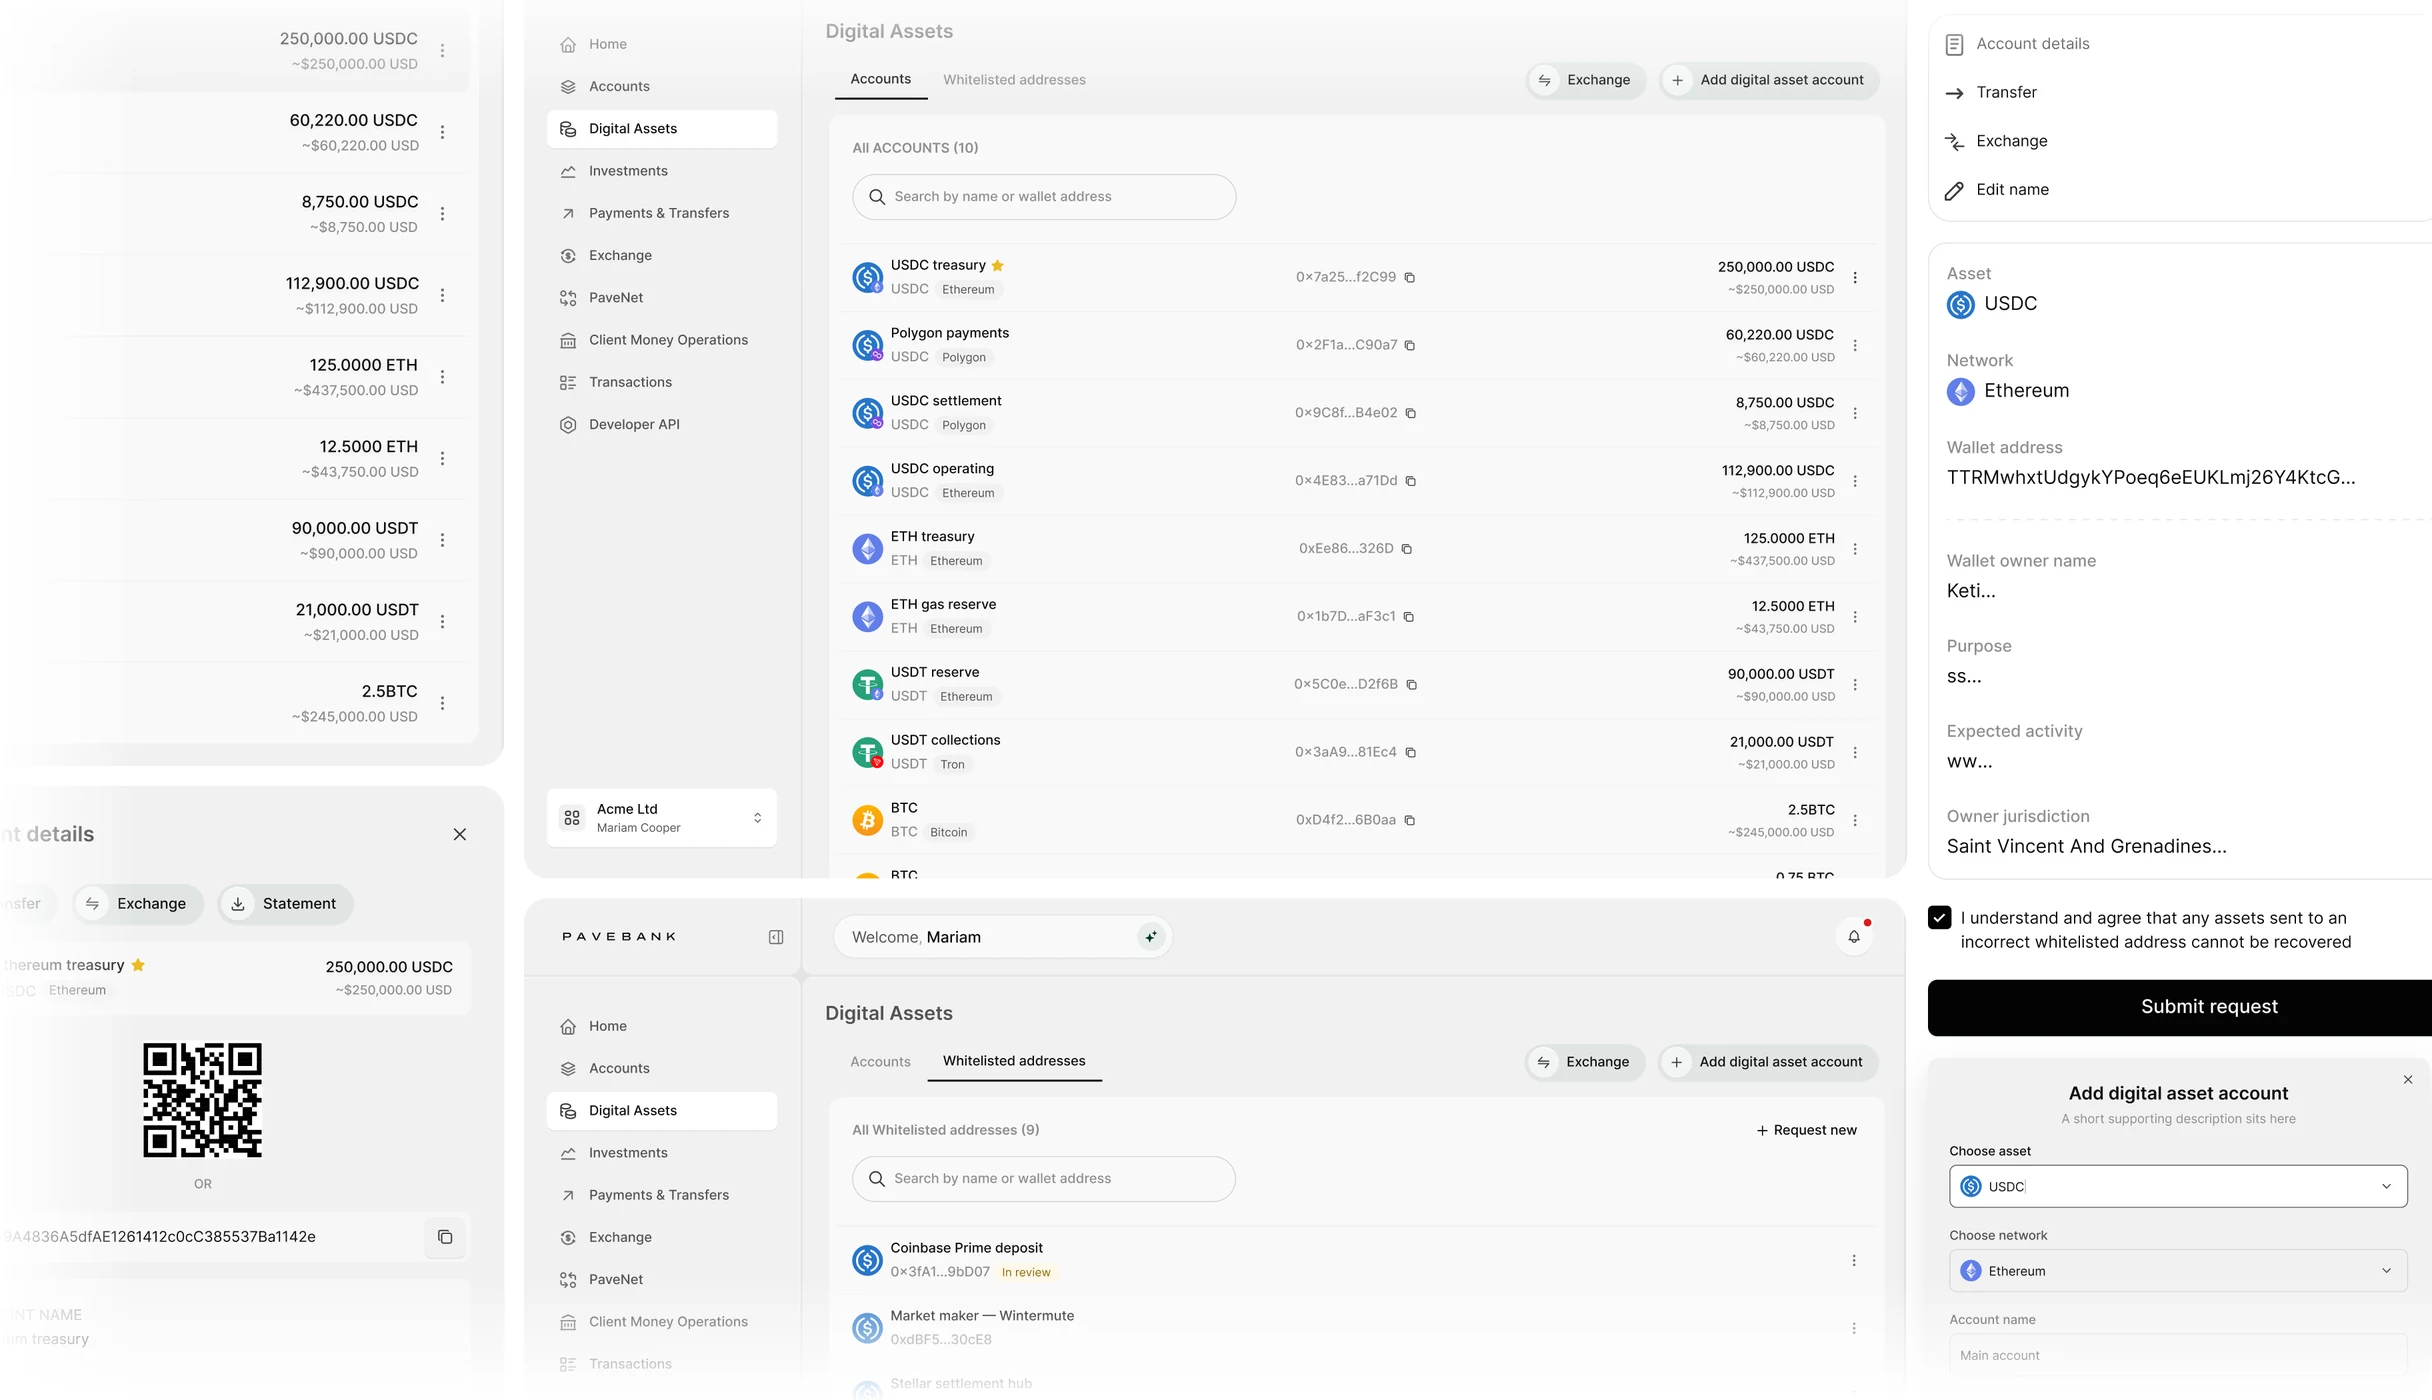Open the options menu for Coinbase Prime deposit
This screenshot has height=1400, width=2432.
coord(1854,1261)
